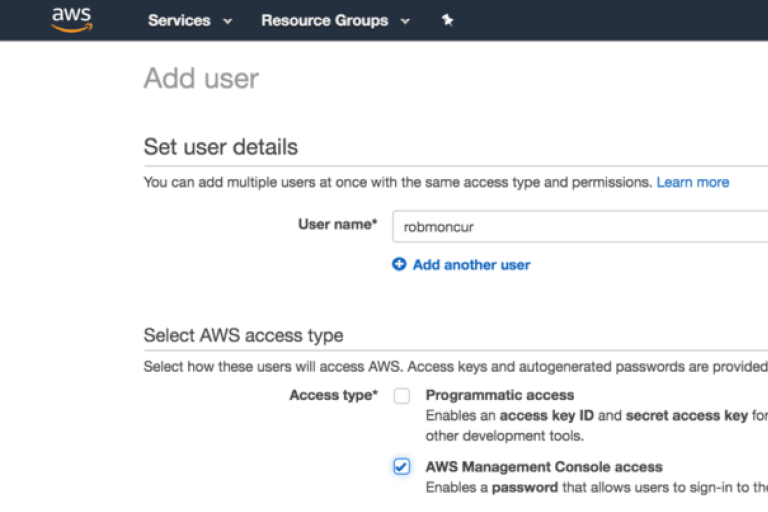Click the Set user details heading
768x512 pixels.
pyautogui.click(x=220, y=147)
